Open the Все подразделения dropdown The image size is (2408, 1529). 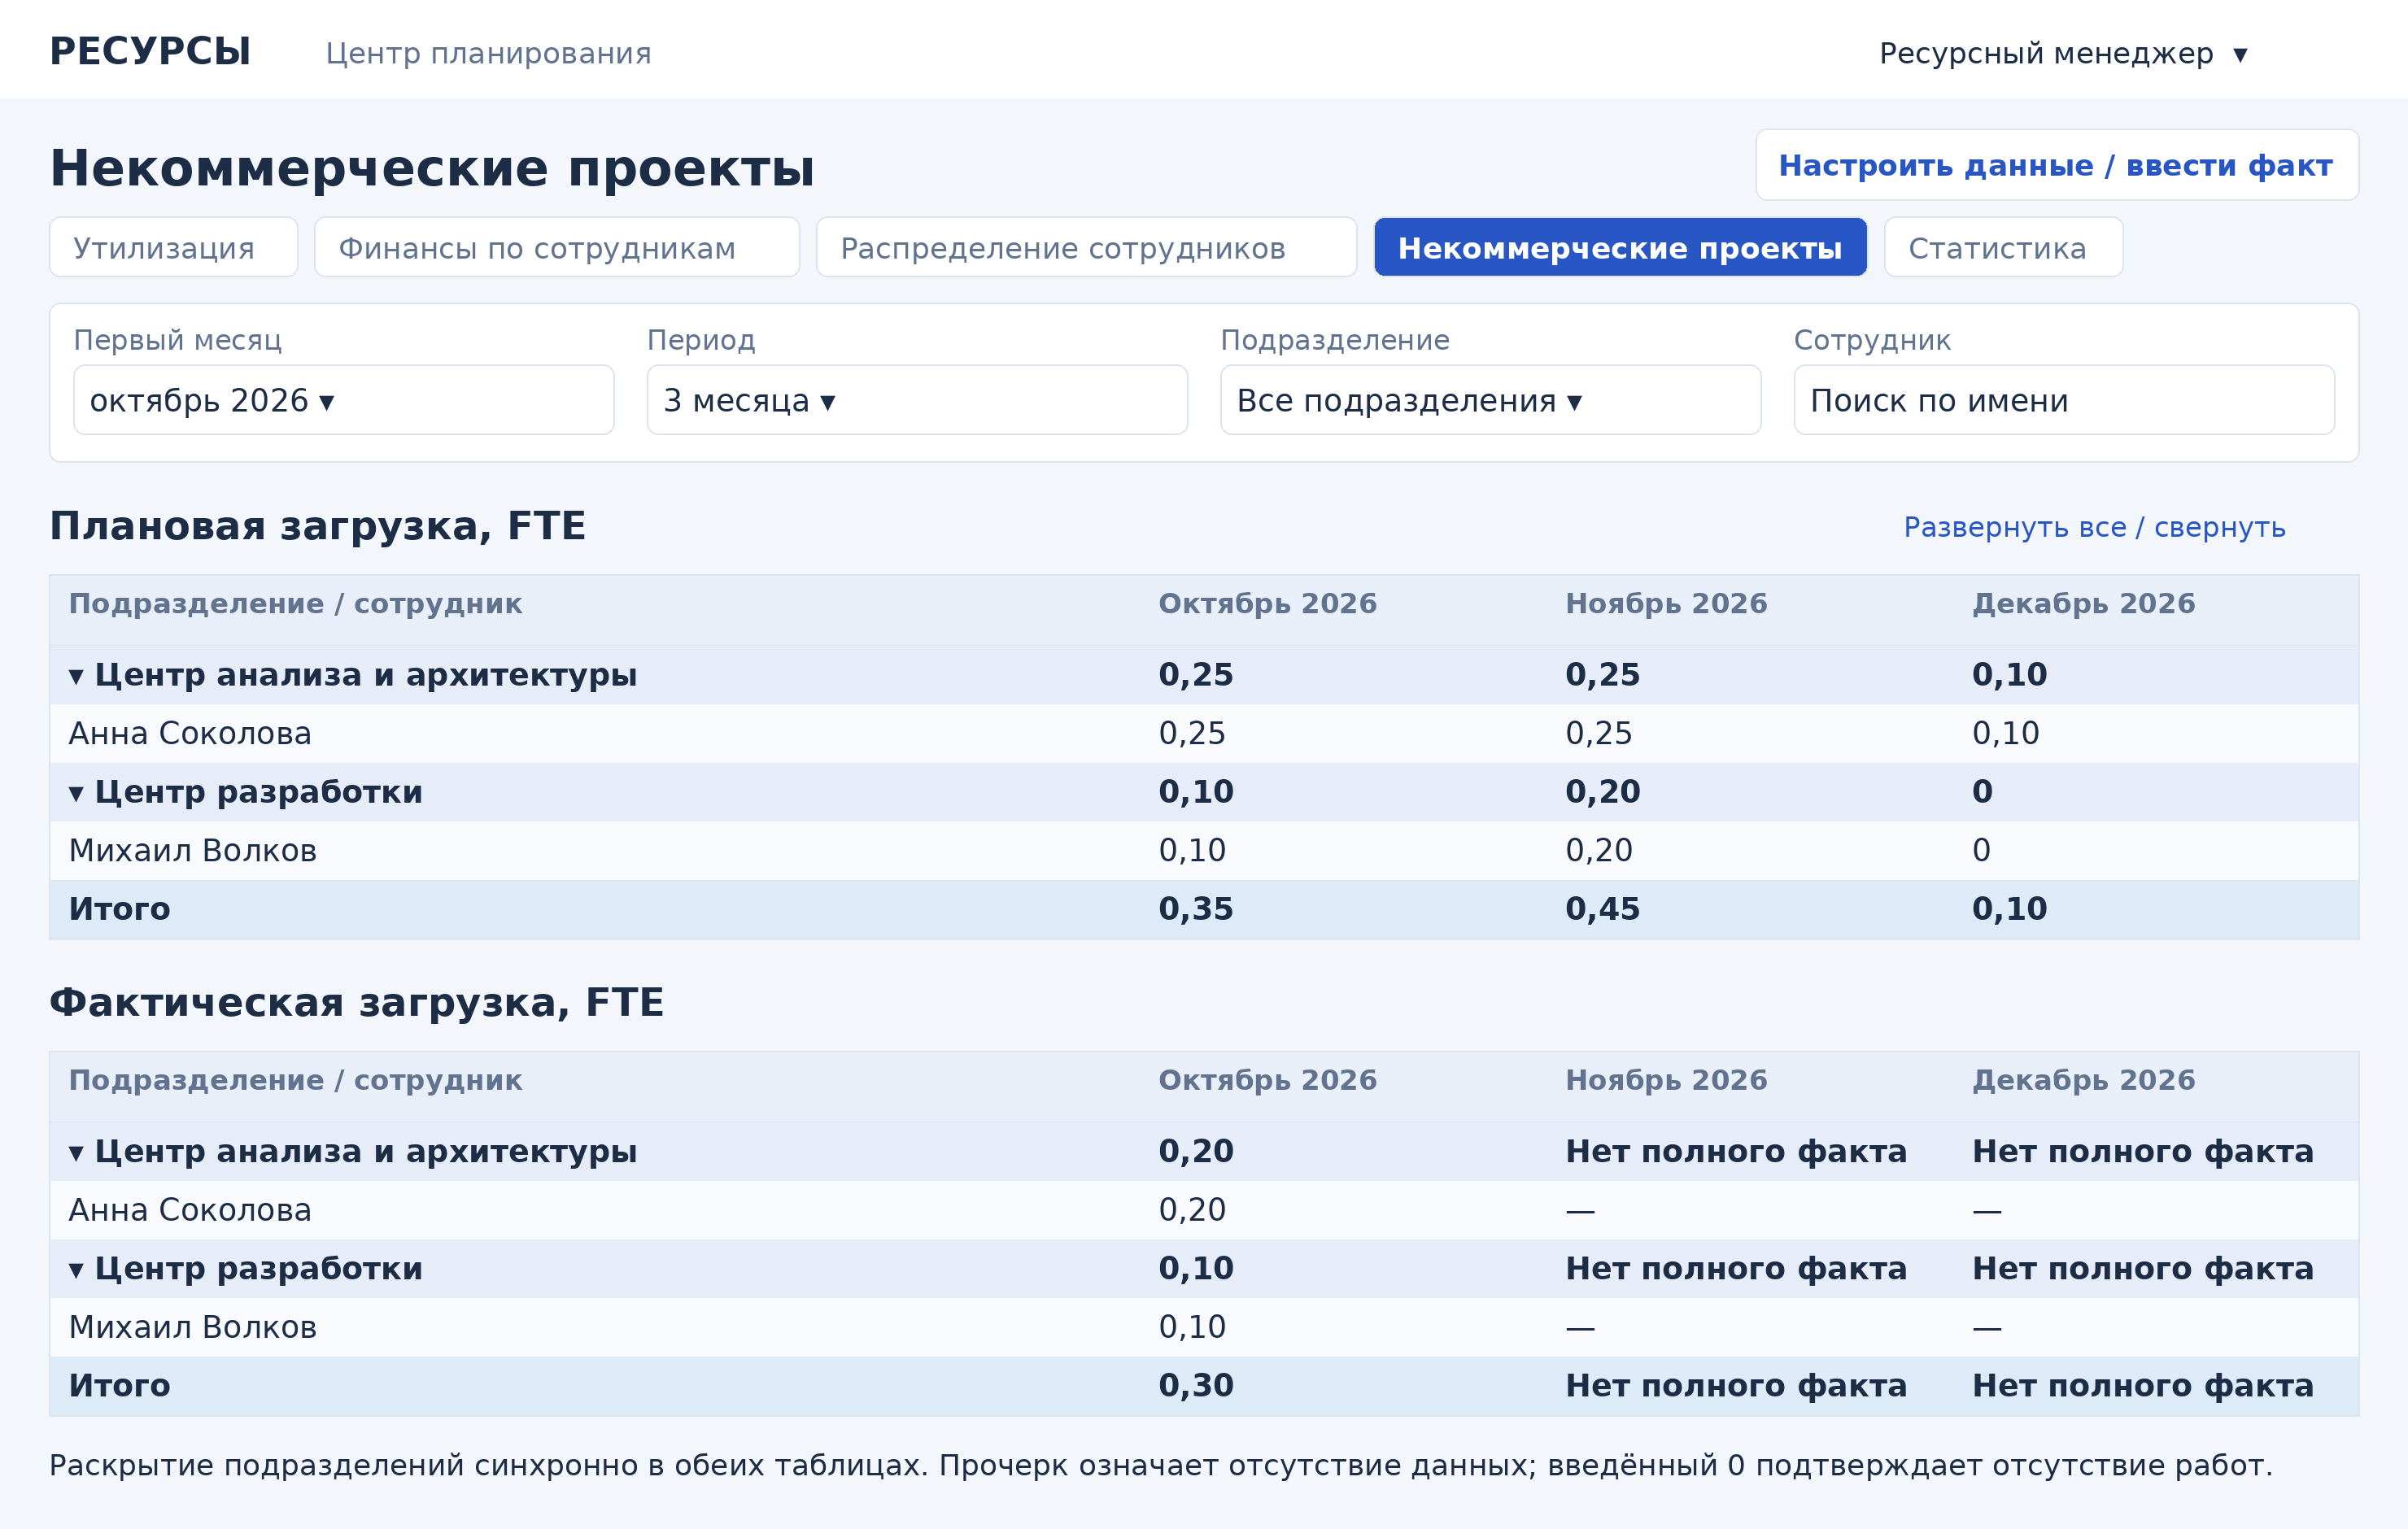point(1490,400)
